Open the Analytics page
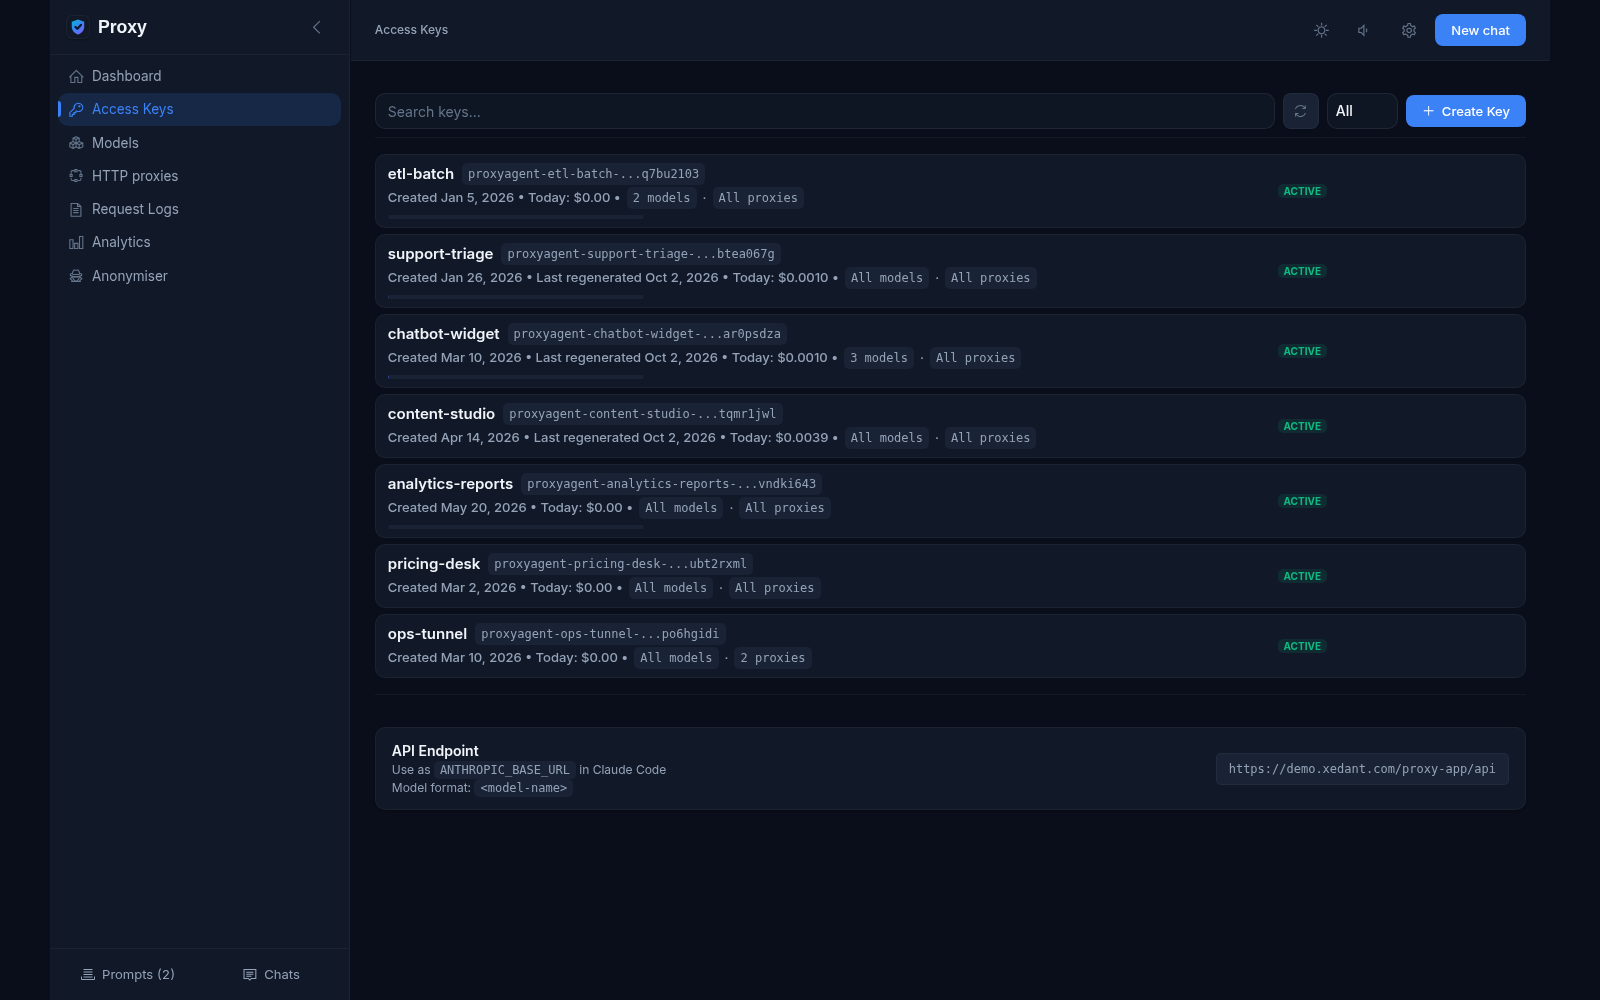 (x=199, y=242)
